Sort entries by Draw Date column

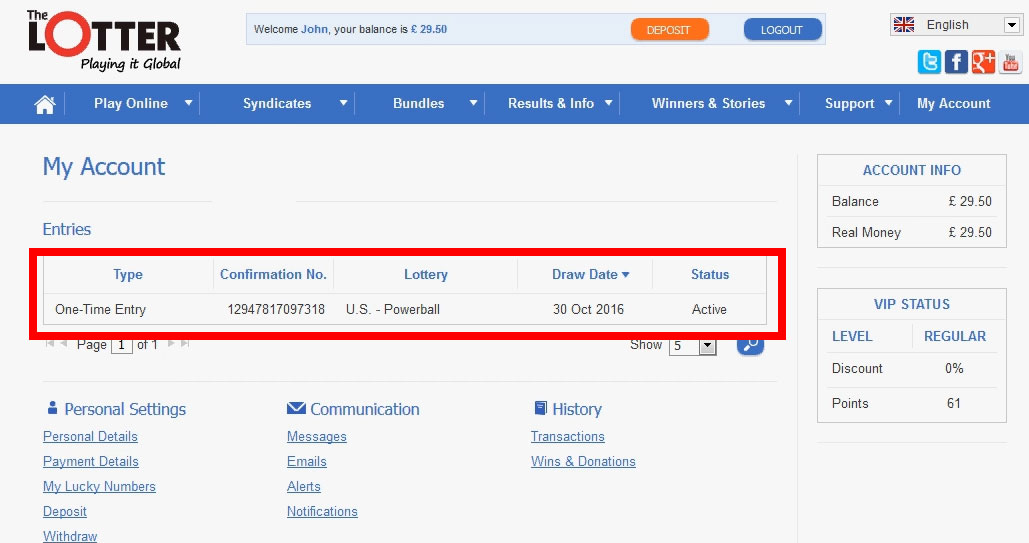tap(590, 274)
